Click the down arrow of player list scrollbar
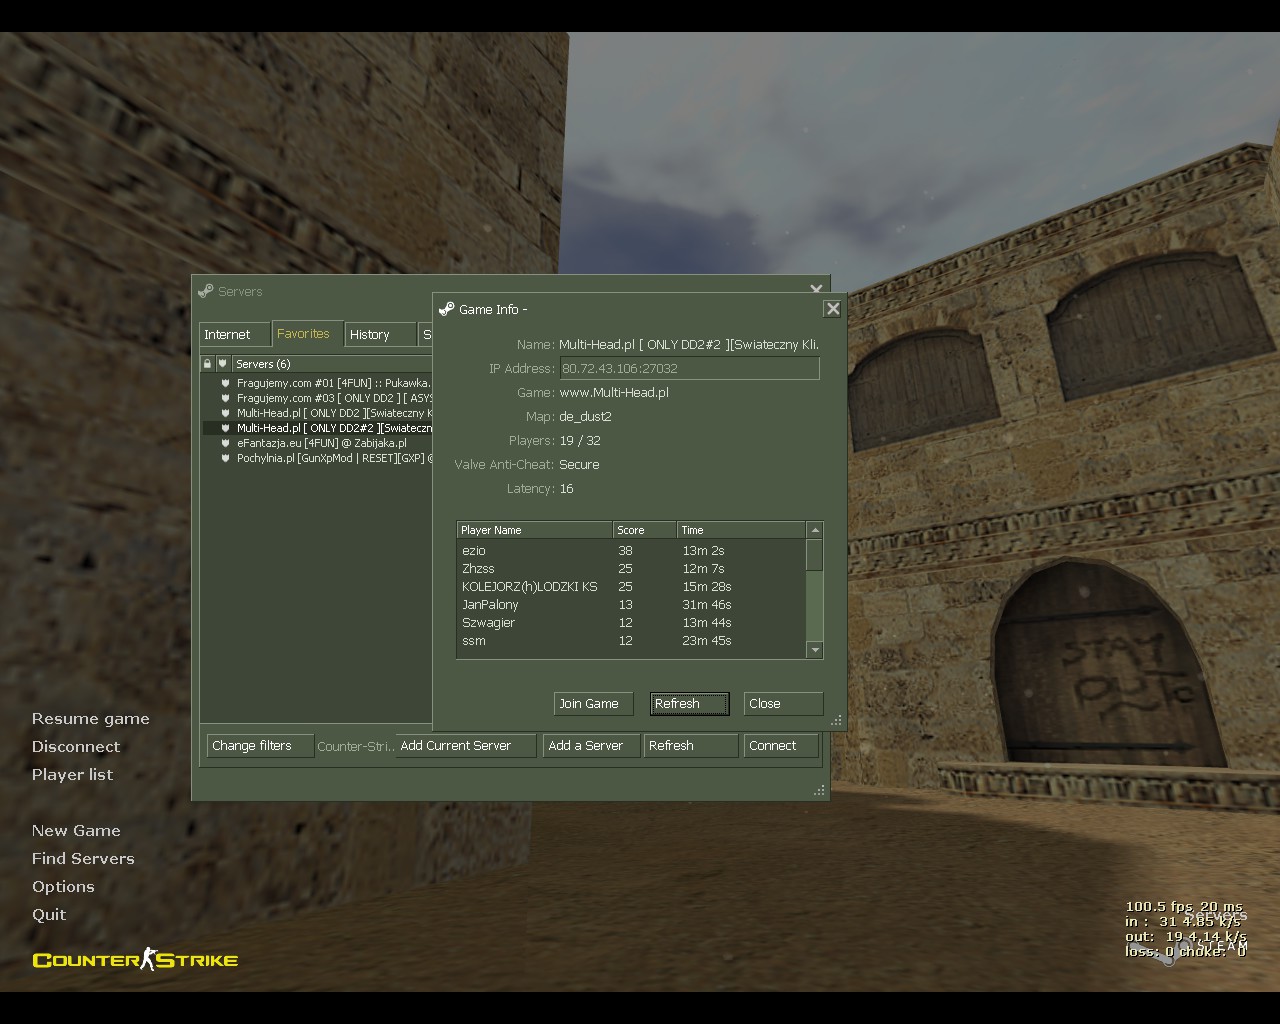Screen dimensions: 1280x1024 [815, 650]
